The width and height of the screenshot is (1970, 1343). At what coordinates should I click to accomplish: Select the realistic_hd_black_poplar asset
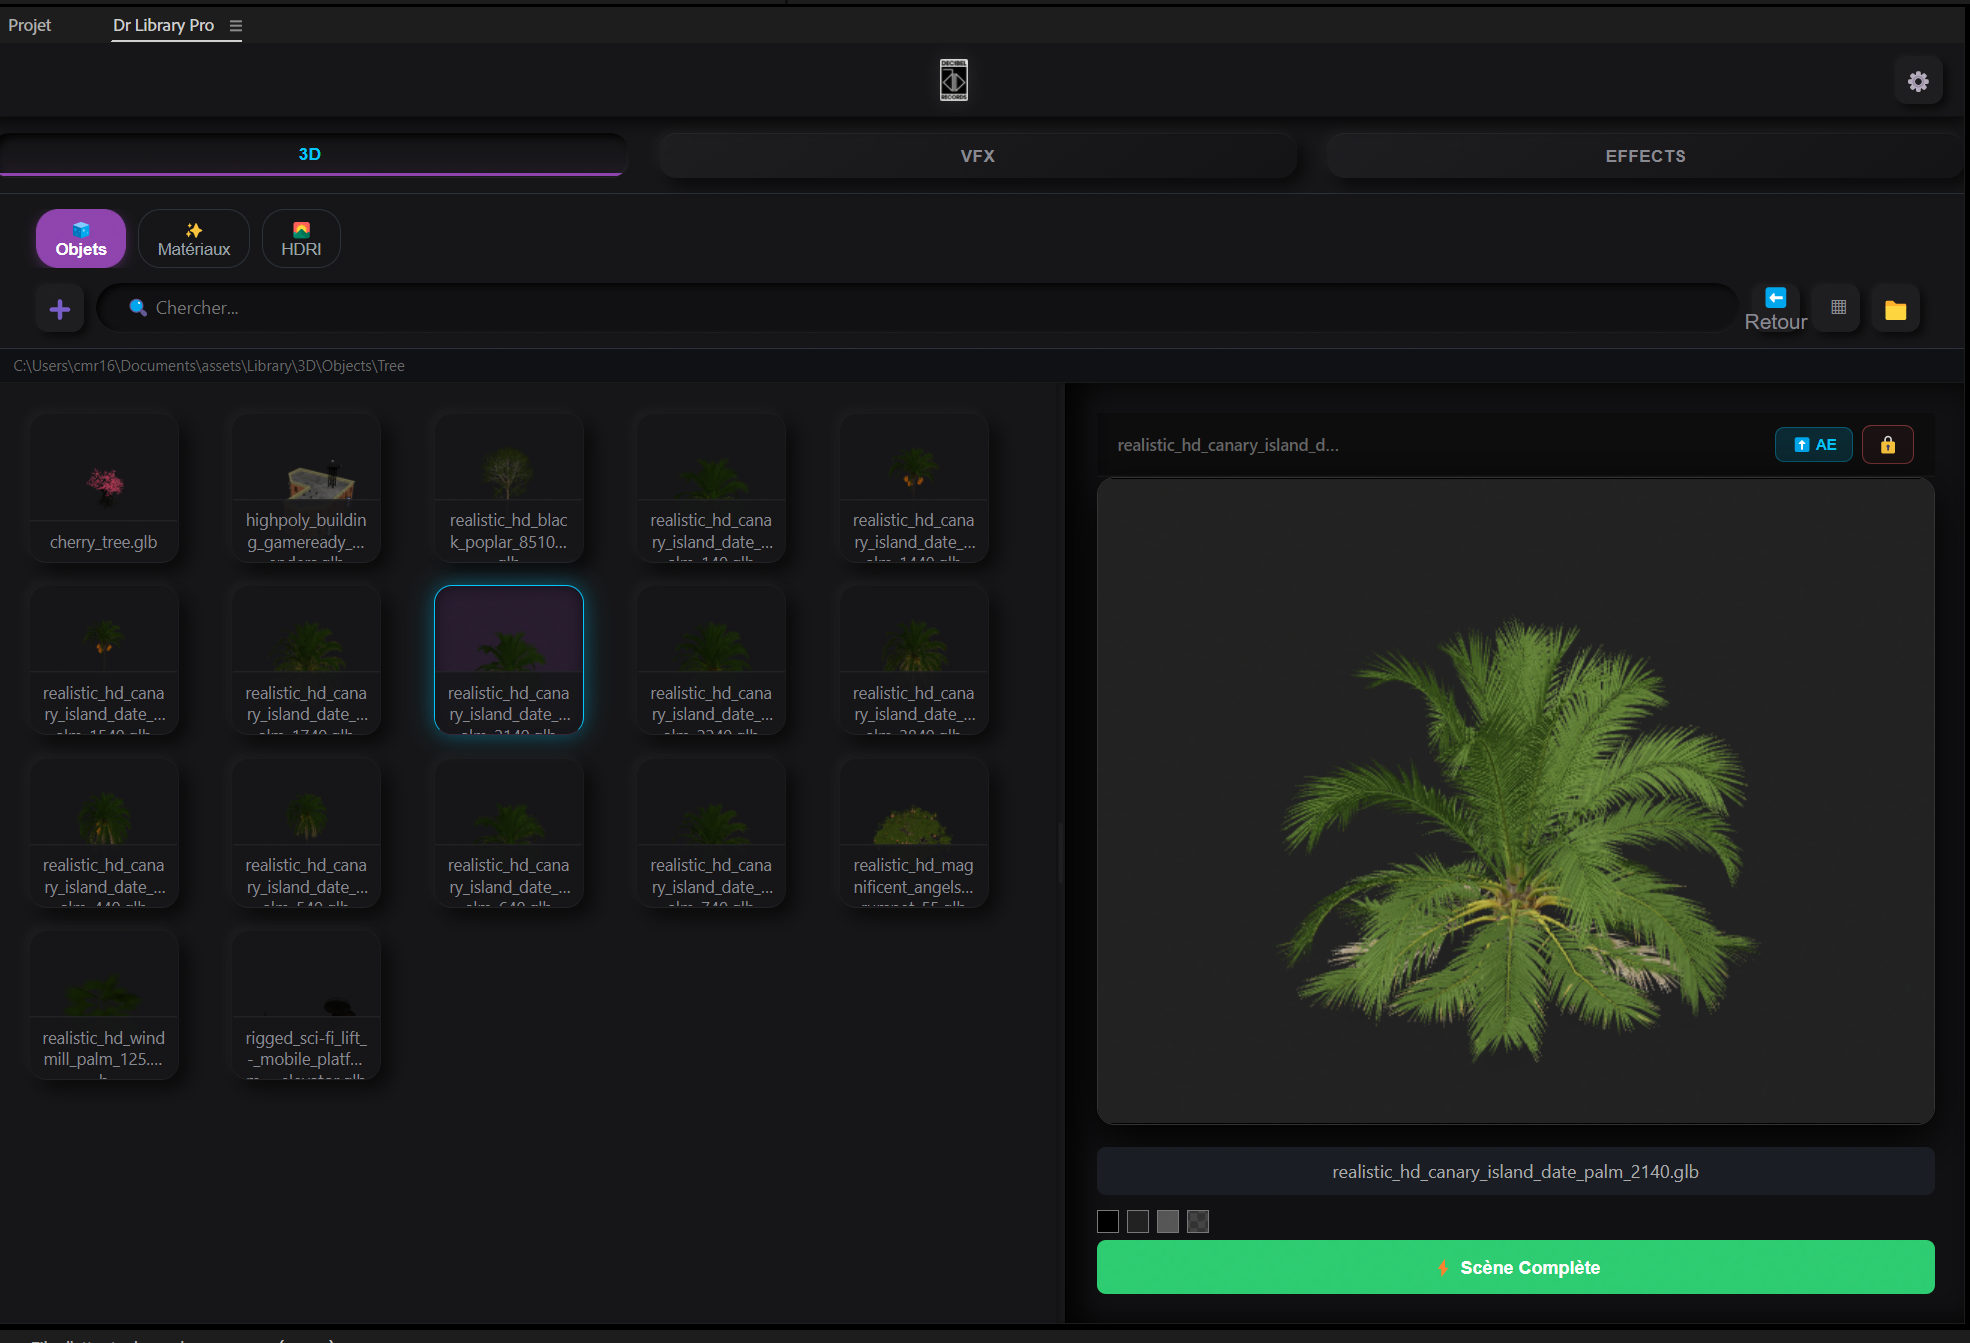pyautogui.click(x=509, y=488)
